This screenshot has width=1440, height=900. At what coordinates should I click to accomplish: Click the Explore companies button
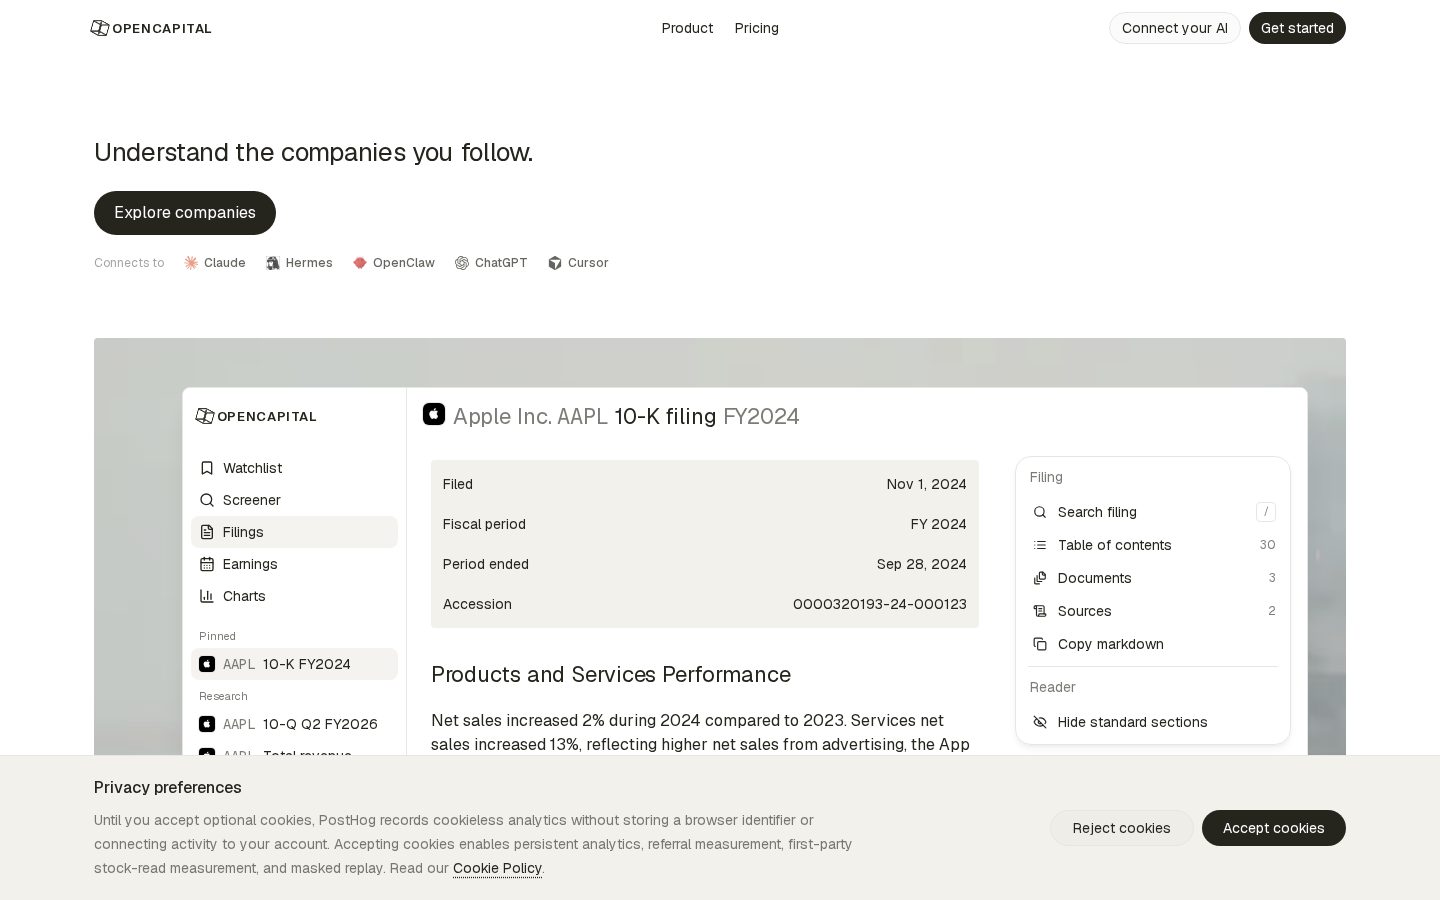click(185, 213)
